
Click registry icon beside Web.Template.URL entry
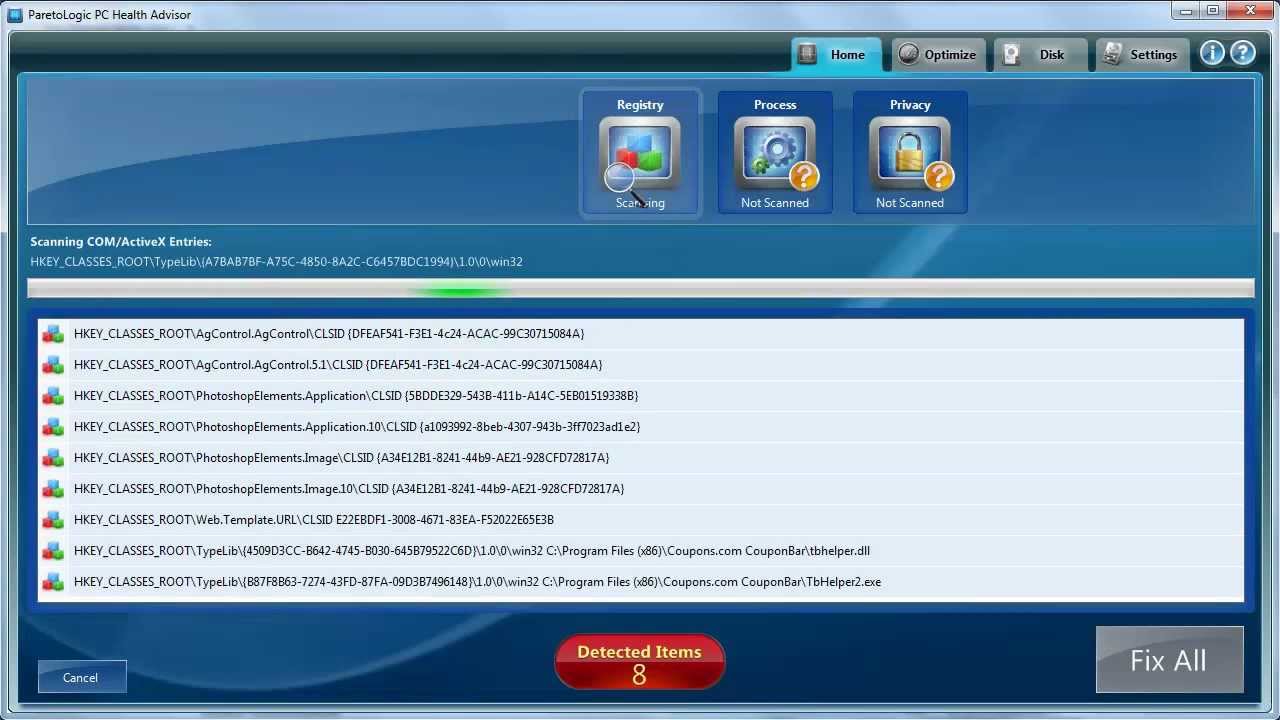[x=53, y=520]
